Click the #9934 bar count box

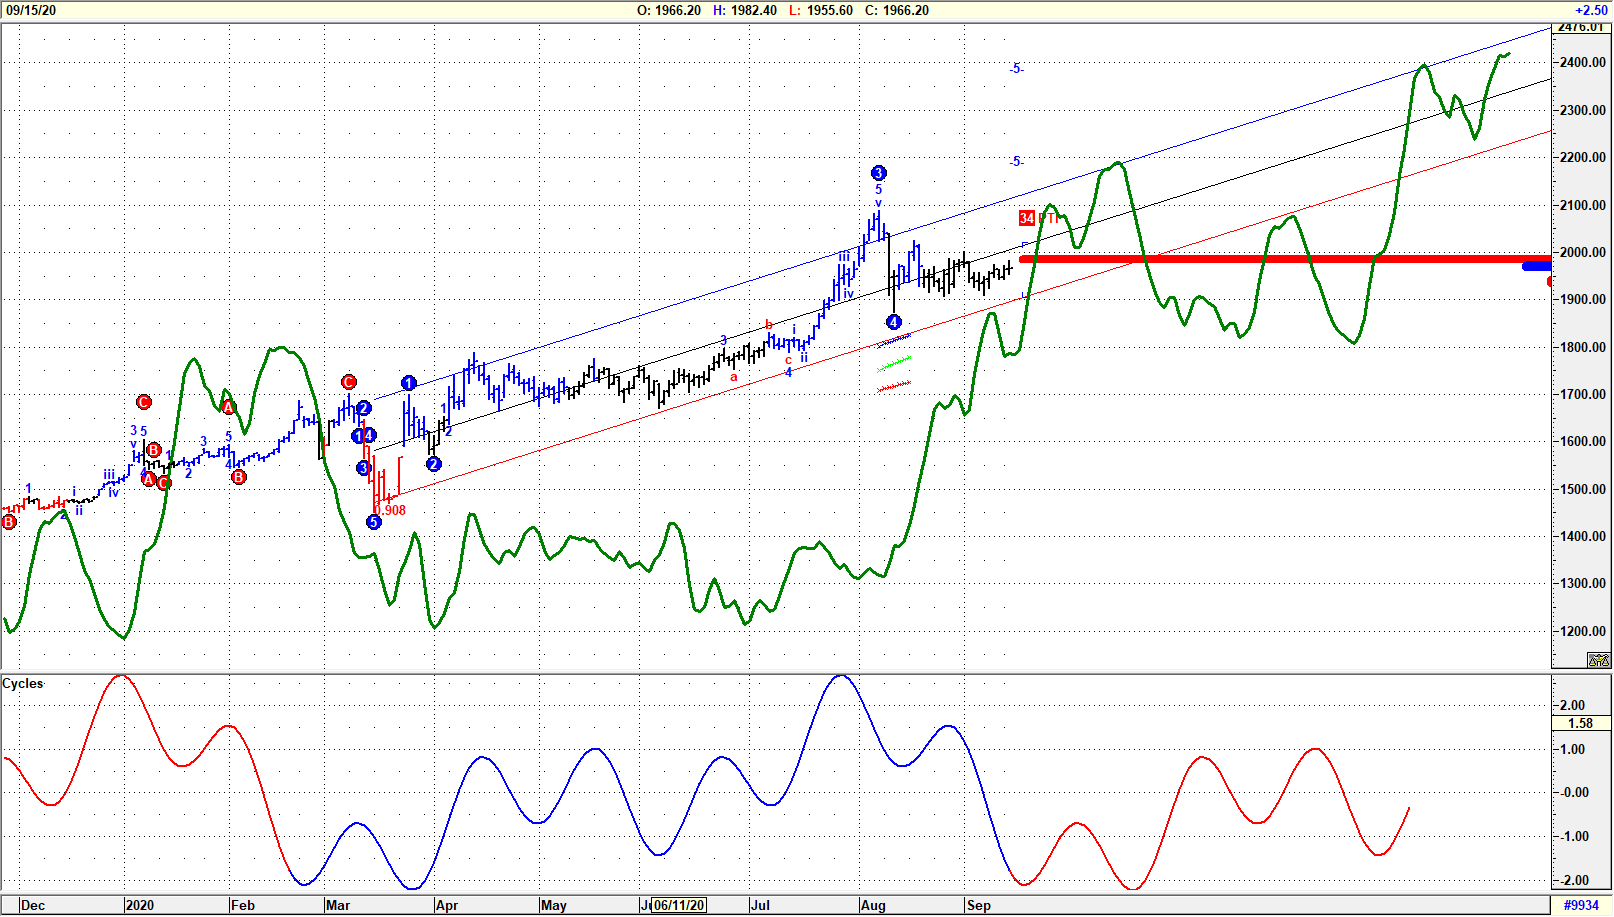click(x=1581, y=905)
